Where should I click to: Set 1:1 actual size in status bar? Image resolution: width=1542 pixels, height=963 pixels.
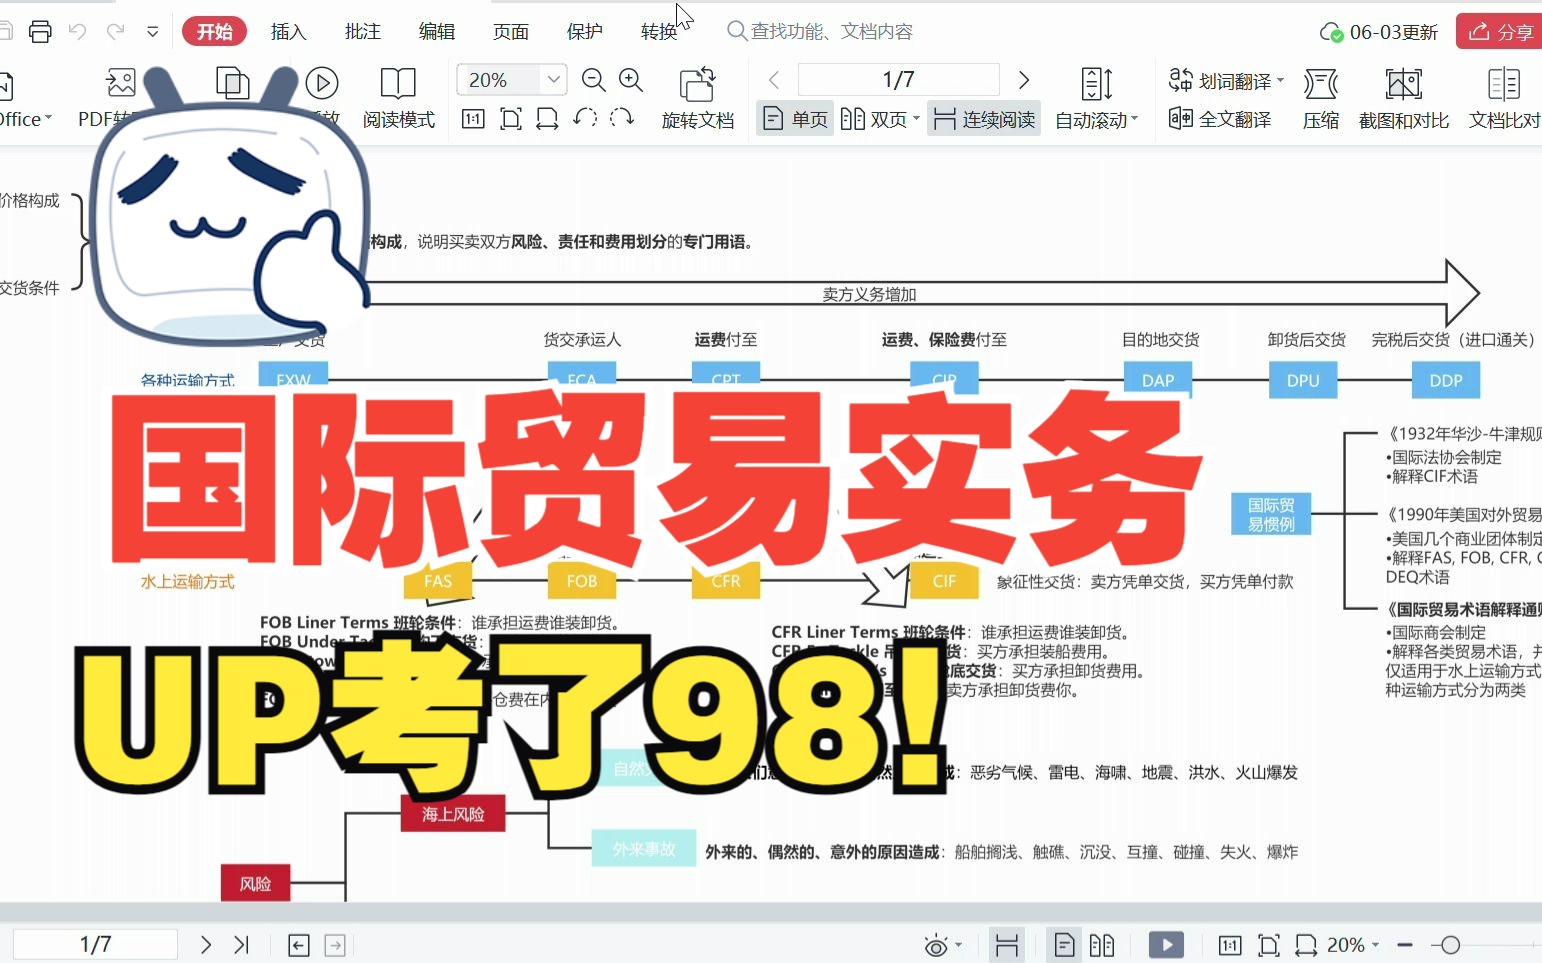pos(1230,945)
